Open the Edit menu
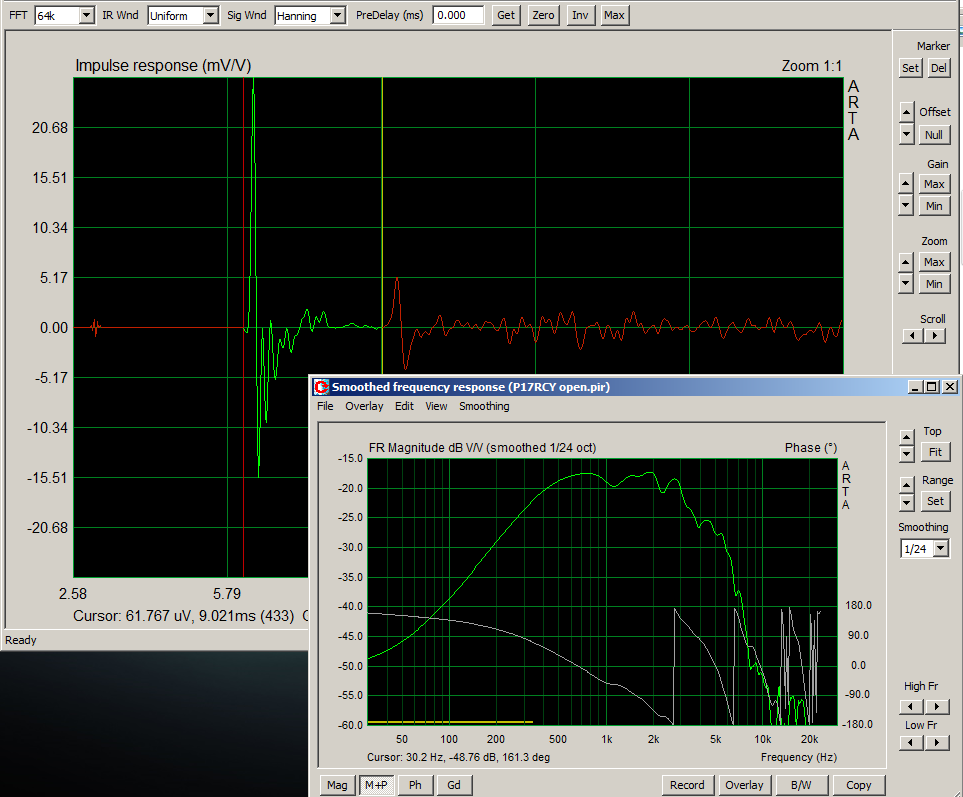Image resolution: width=963 pixels, height=797 pixels. point(404,406)
